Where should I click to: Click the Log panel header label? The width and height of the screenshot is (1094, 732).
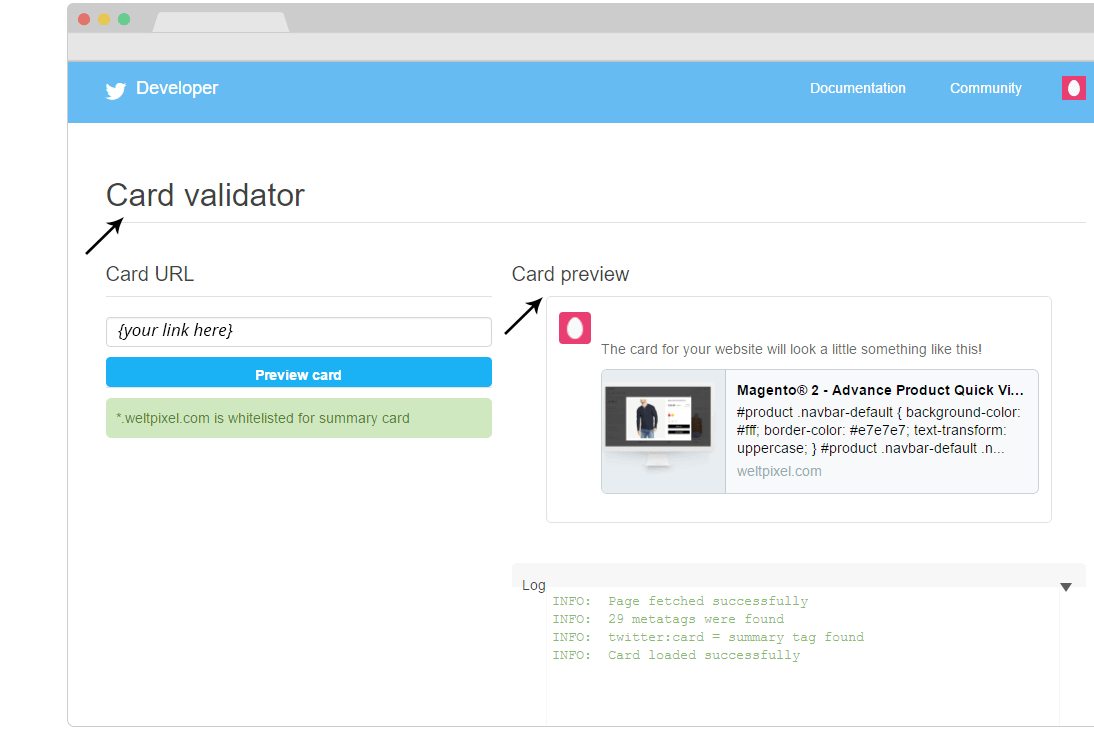[534, 585]
